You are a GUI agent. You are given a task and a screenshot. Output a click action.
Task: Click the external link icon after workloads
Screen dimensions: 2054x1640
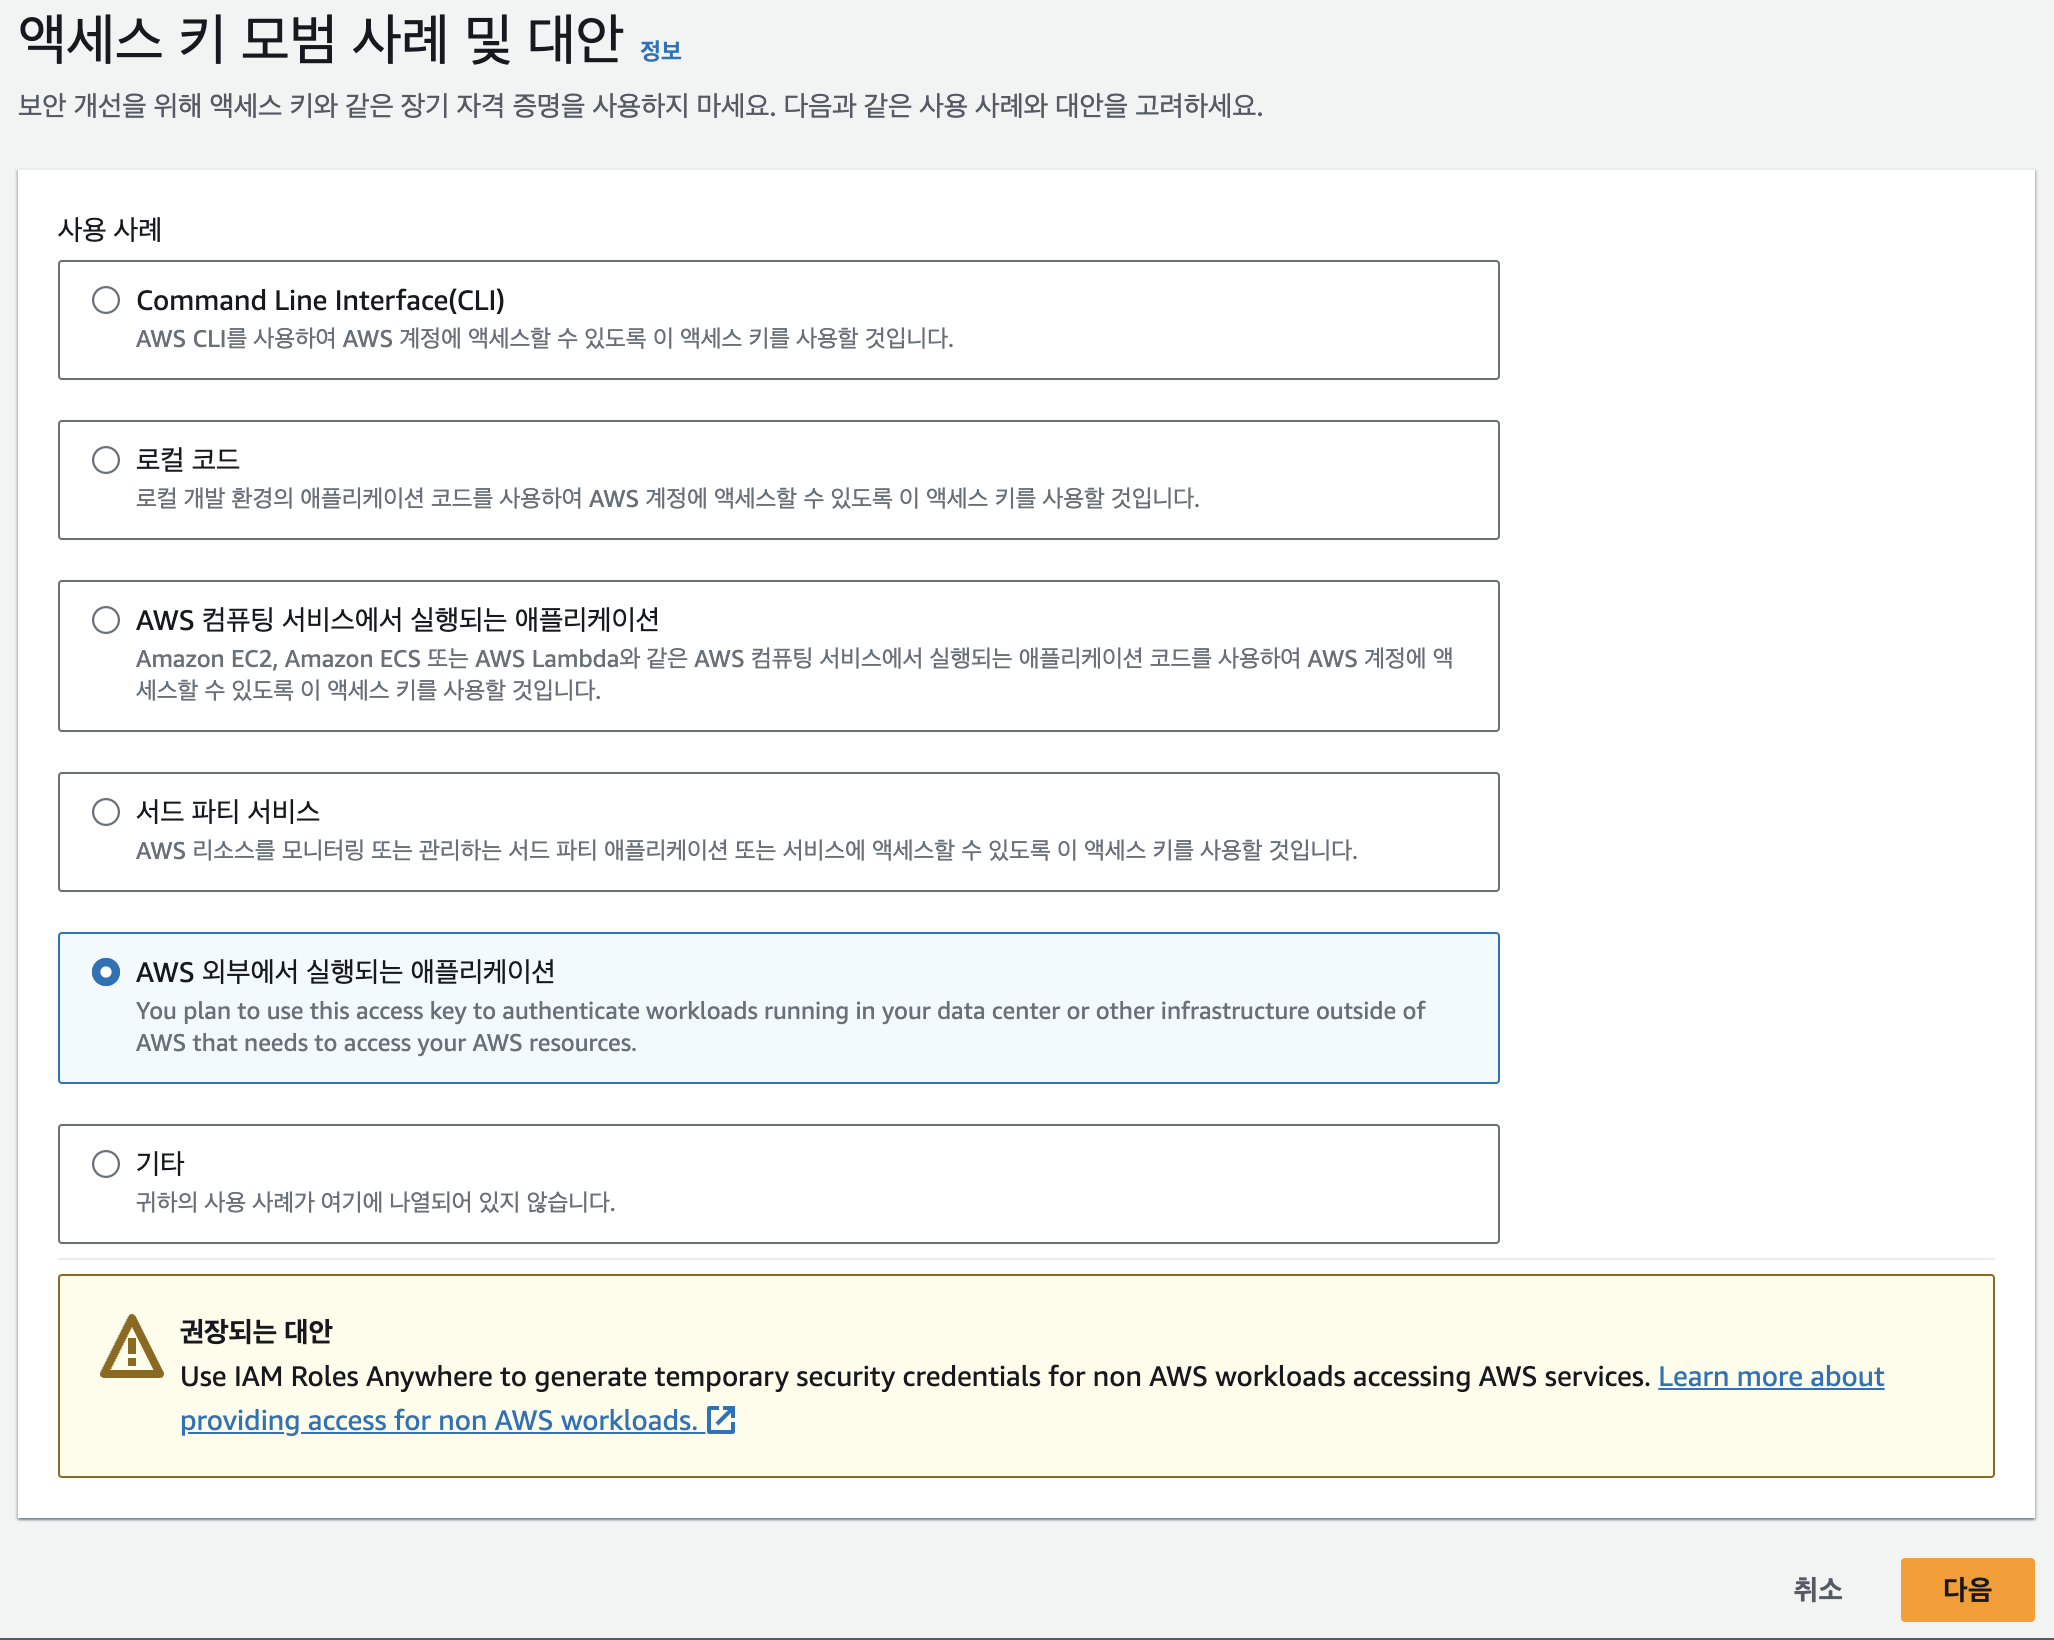click(x=721, y=1420)
